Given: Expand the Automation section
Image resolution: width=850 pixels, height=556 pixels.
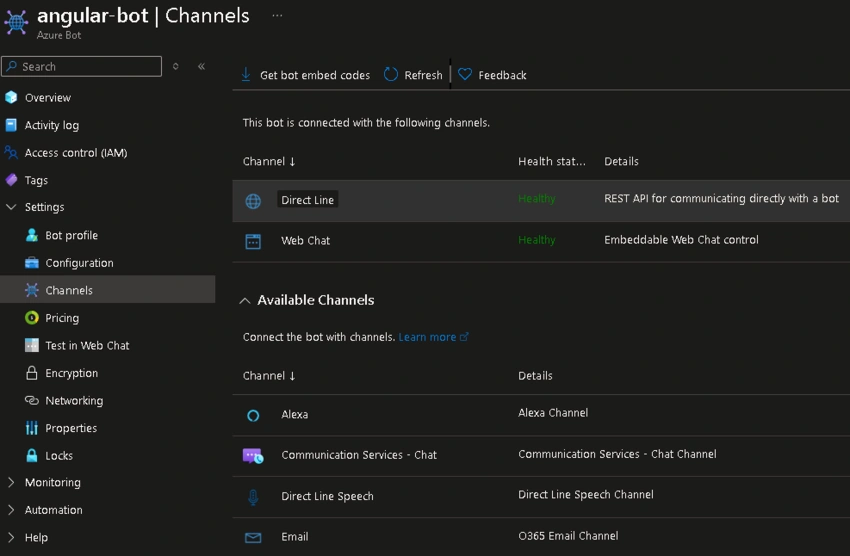Looking at the screenshot, I should (x=11, y=510).
